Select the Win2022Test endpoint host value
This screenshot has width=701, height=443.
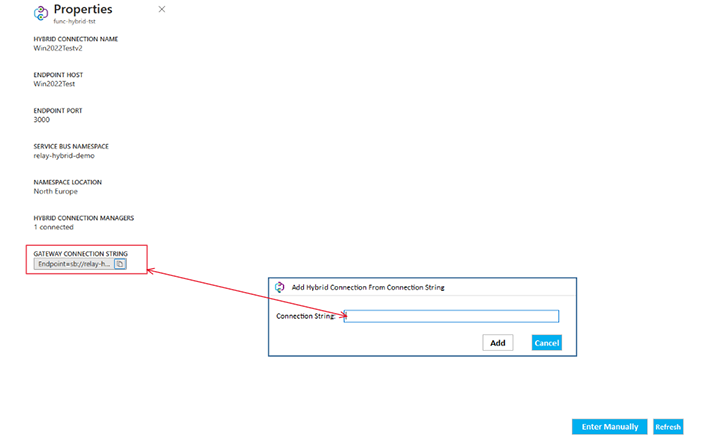pyautogui.click(x=54, y=84)
